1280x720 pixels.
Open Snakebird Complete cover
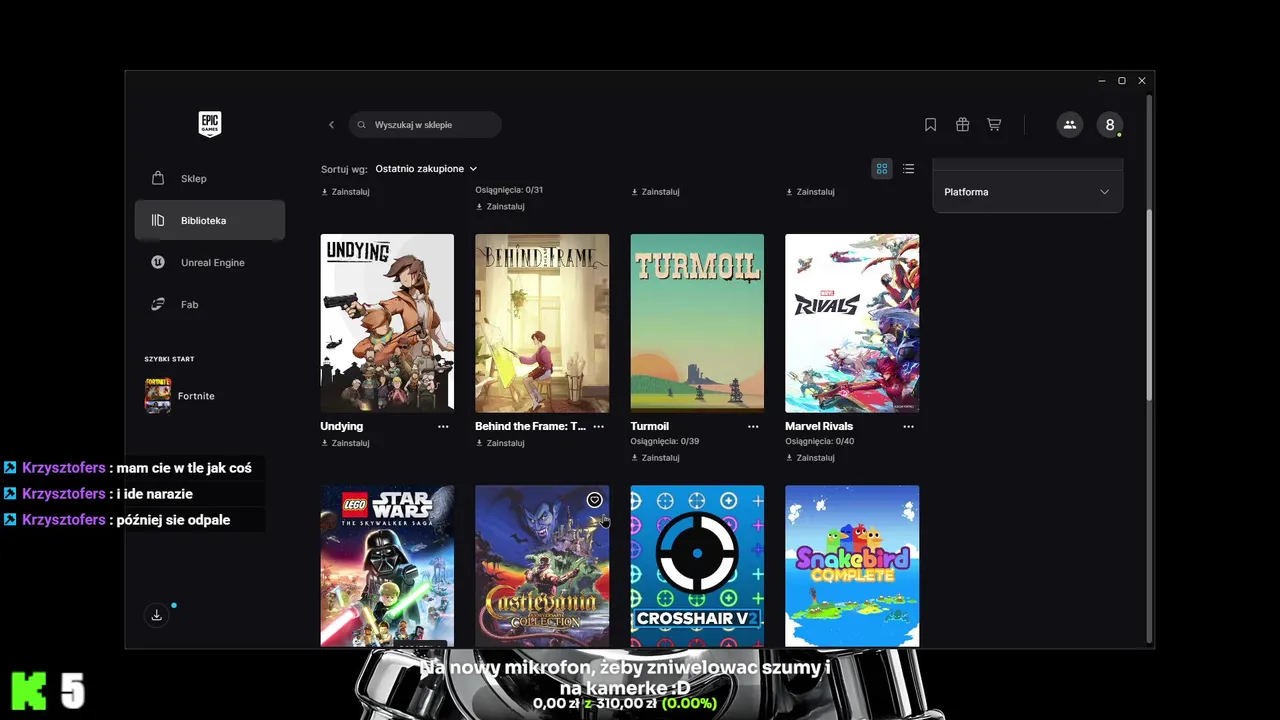pos(852,567)
